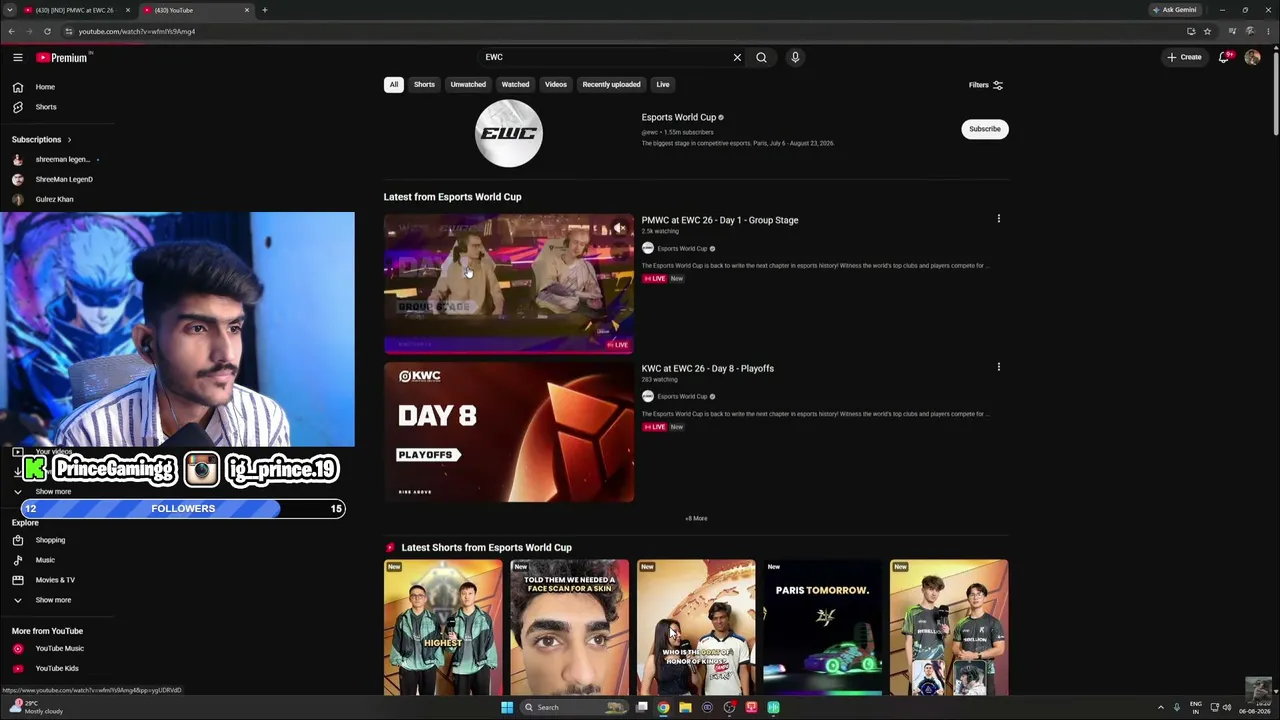The image size is (1280, 720).
Task: Reload the current page
Action: 47,31
